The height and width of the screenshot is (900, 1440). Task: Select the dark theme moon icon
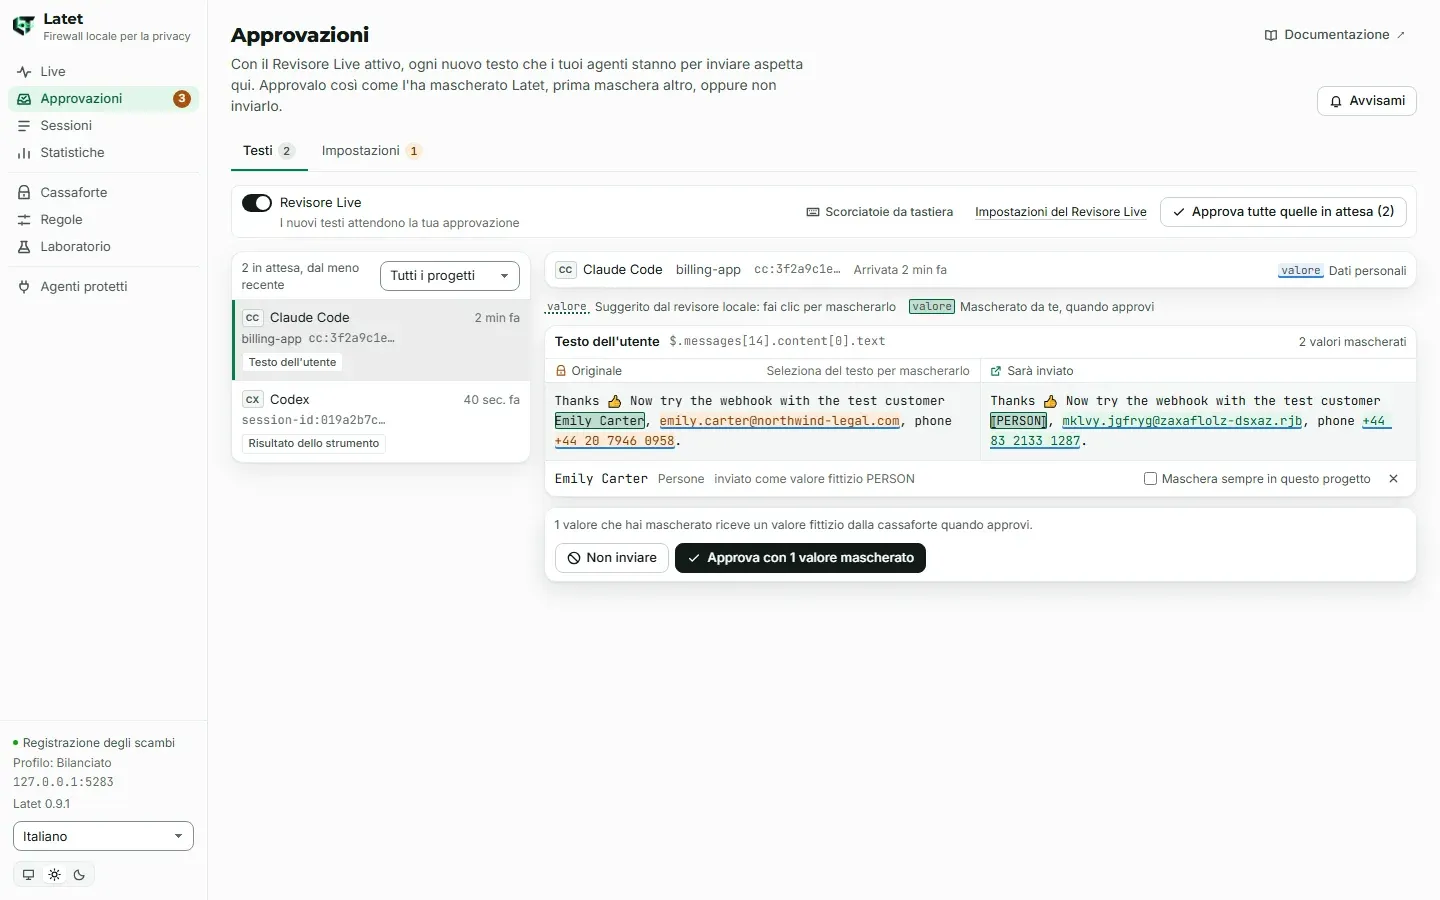tap(79, 875)
